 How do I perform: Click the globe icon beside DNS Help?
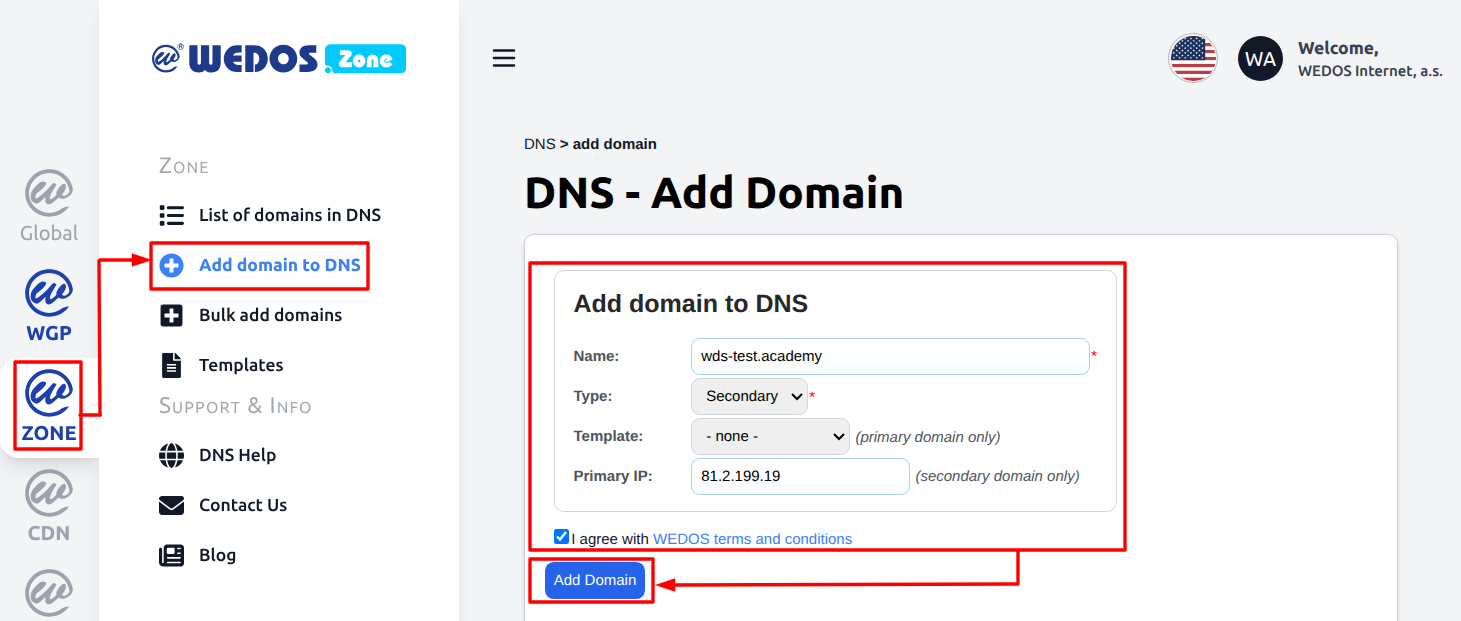point(171,455)
